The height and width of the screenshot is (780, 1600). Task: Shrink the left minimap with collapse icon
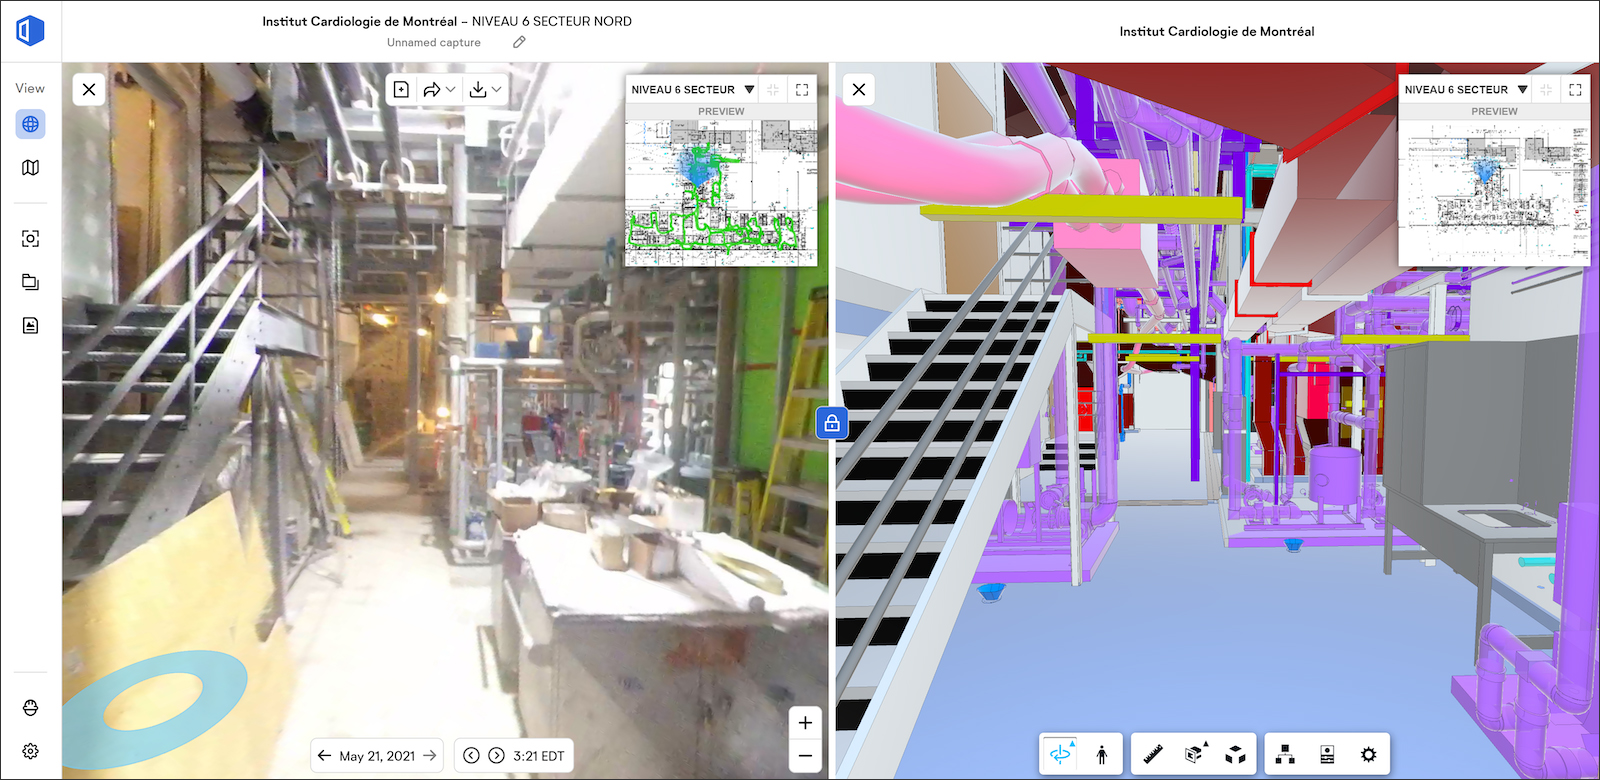pyautogui.click(x=773, y=90)
